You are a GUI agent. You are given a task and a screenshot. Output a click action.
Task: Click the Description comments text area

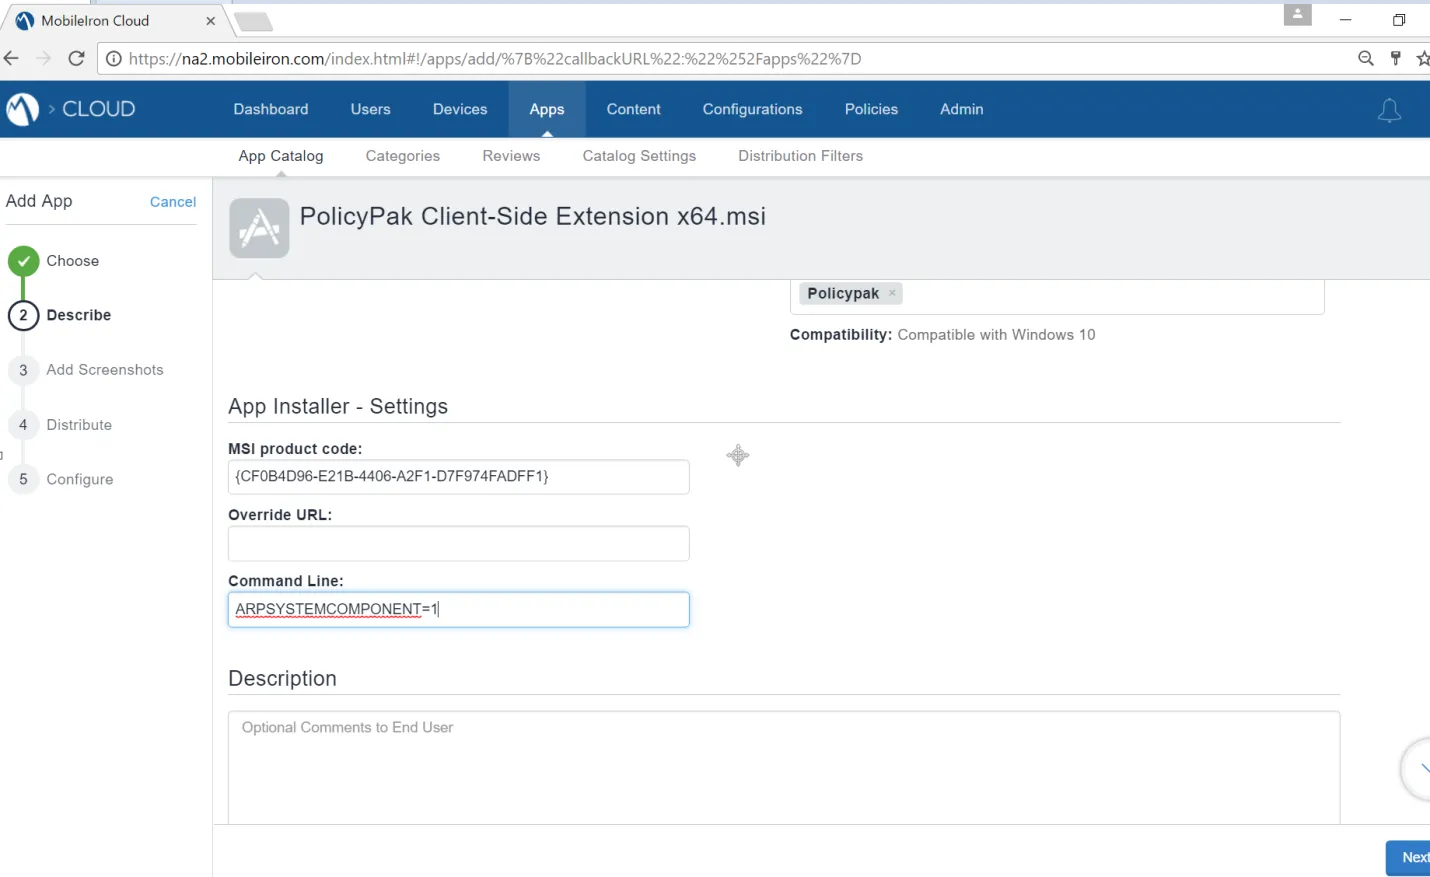point(784,768)
